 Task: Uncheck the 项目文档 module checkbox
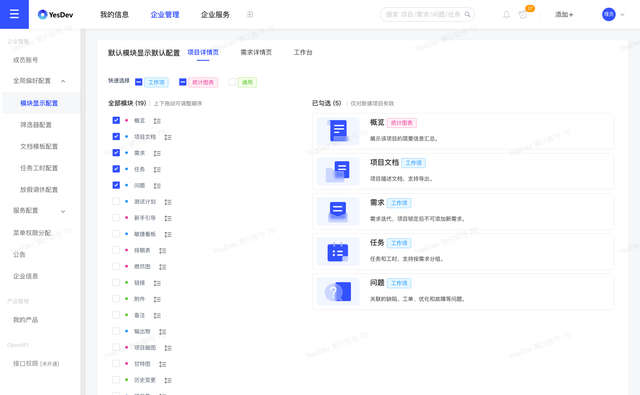click(116, 136)
